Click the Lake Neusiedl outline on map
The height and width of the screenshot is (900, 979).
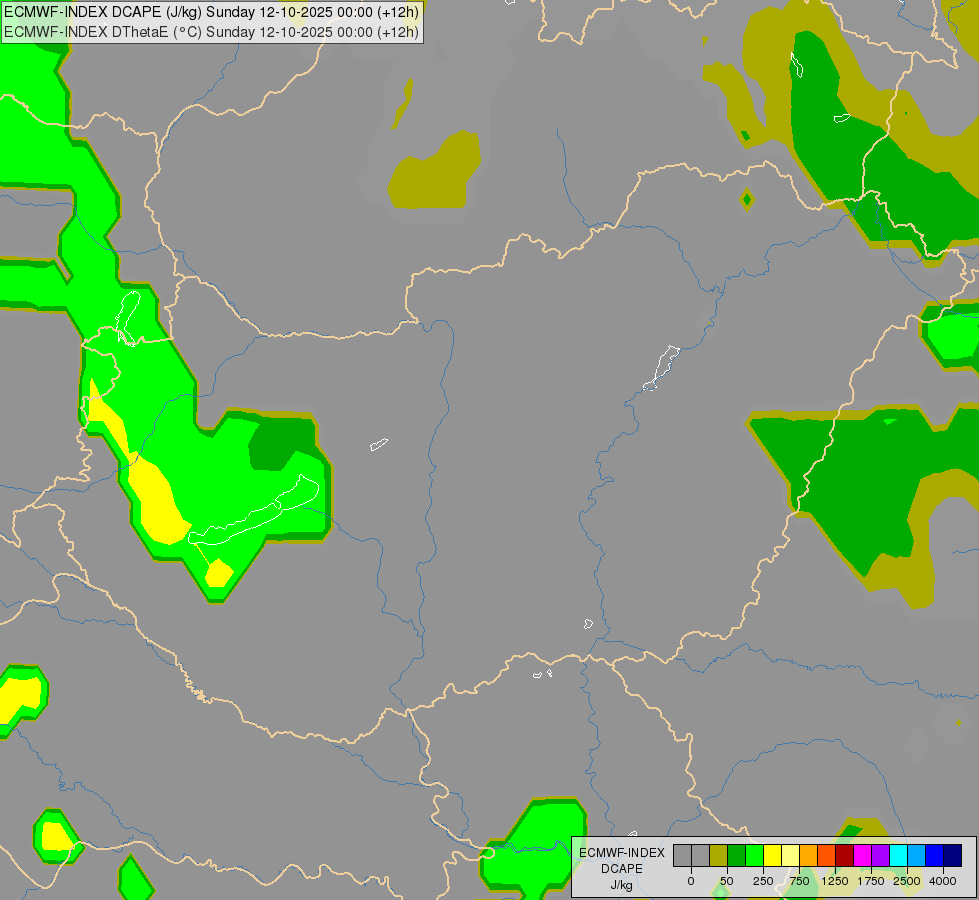[128, 319]
